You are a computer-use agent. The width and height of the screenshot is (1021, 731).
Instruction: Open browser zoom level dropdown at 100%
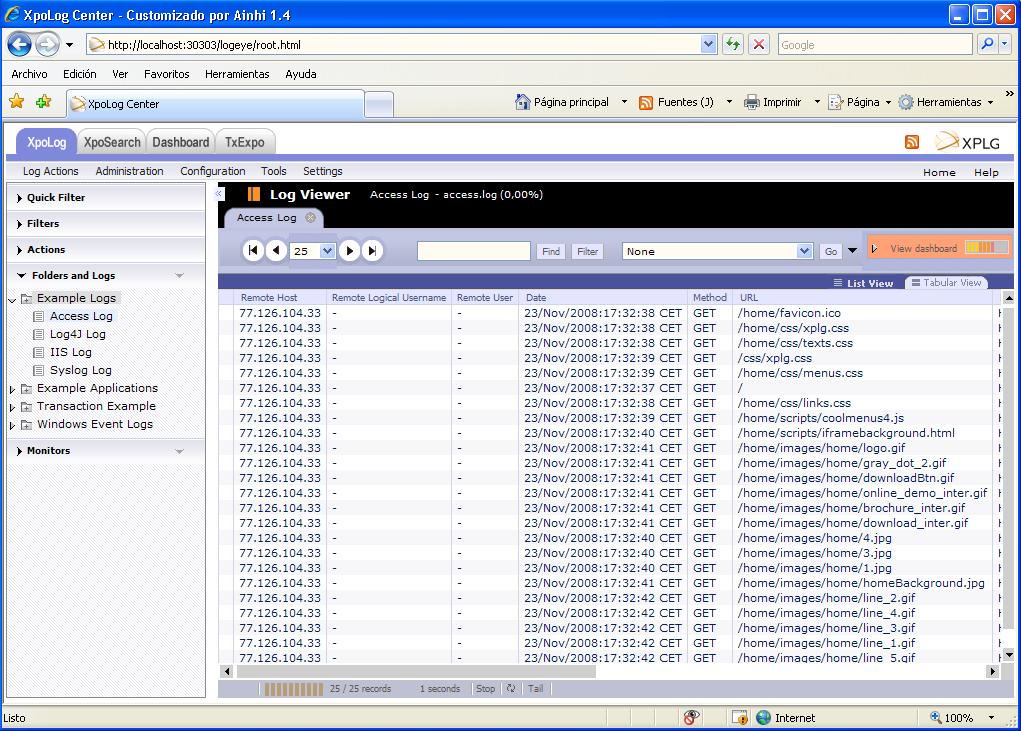pos(991,717)
